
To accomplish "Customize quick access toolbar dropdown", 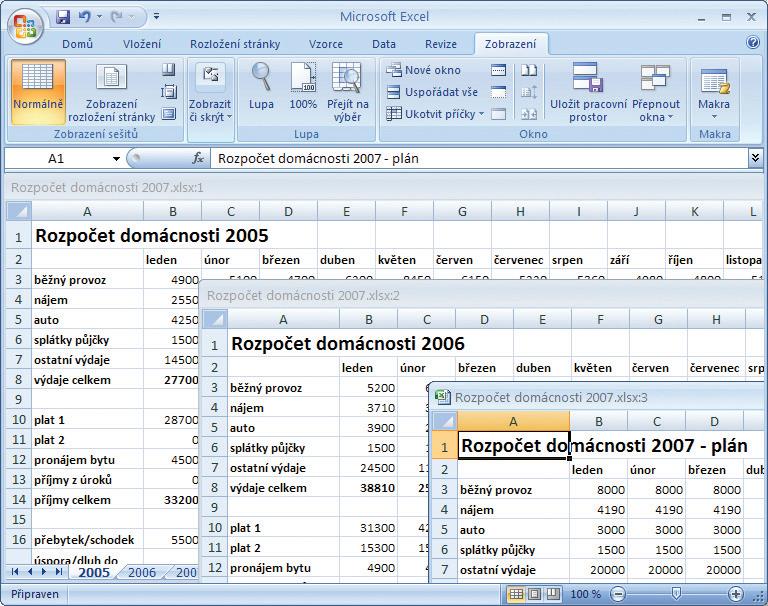I will [156, 17].
